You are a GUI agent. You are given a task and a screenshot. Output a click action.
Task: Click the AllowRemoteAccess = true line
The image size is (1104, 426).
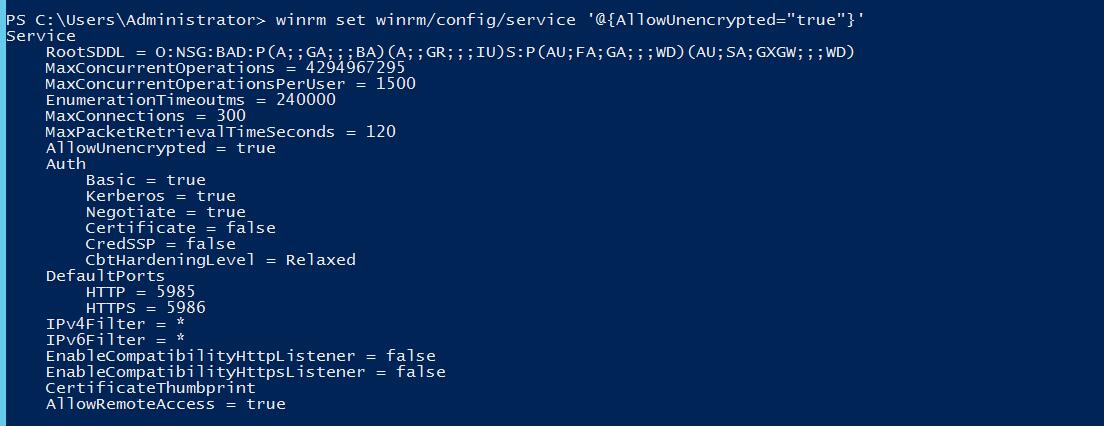point(165,404)
